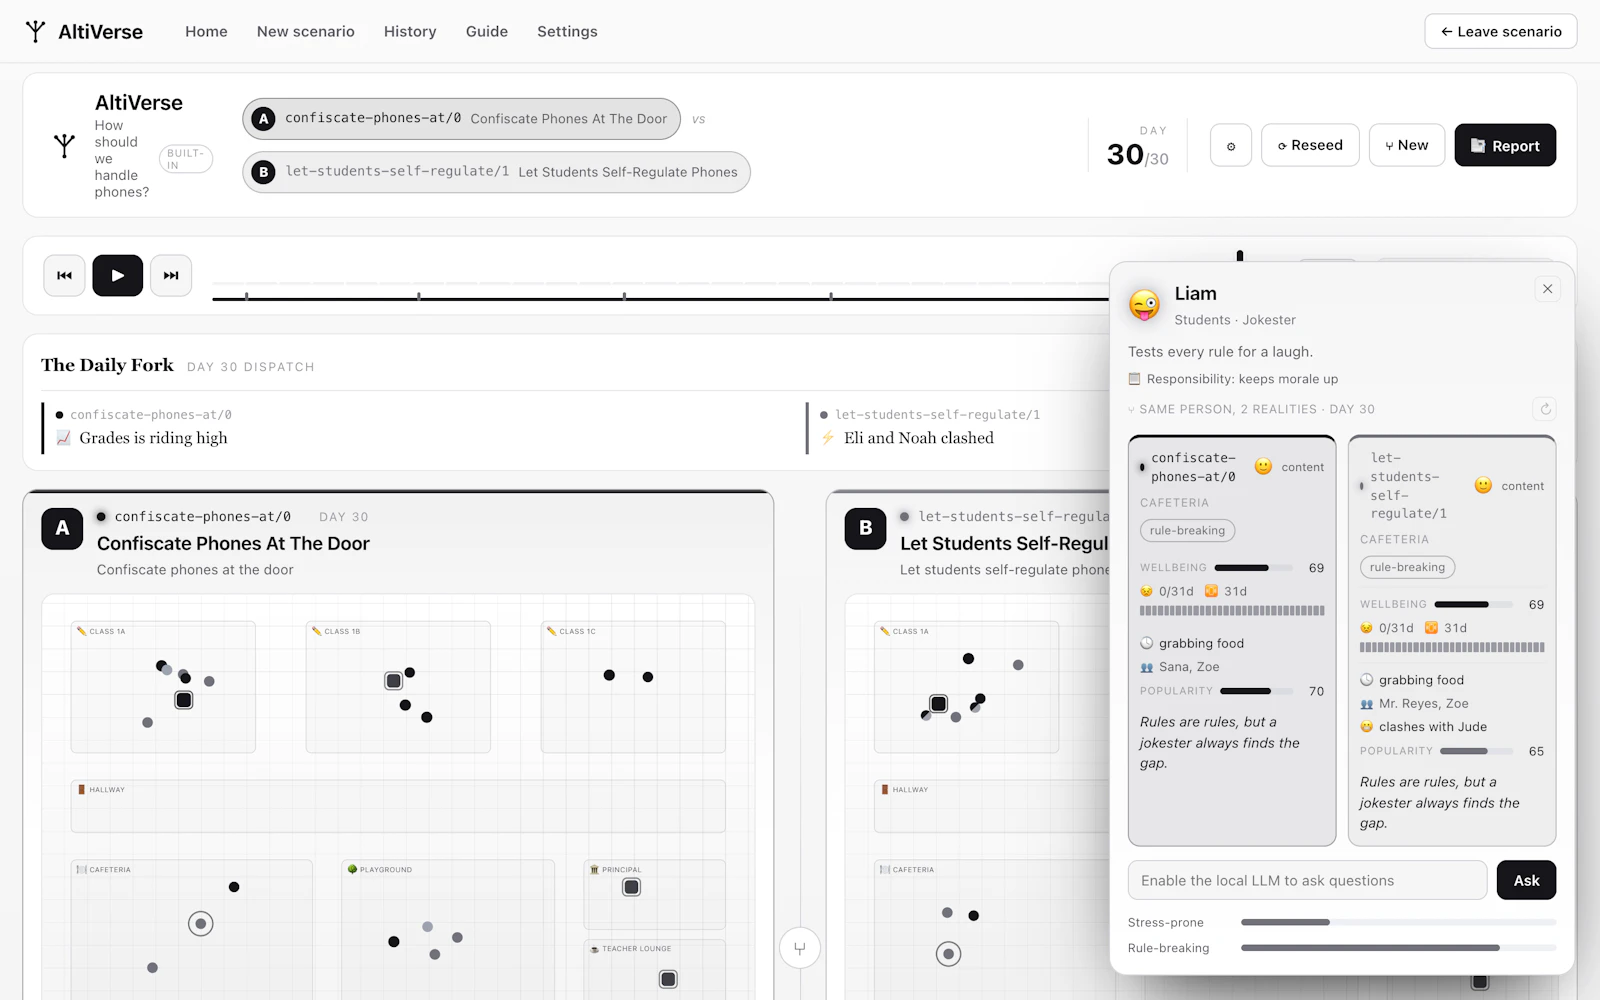Select the square marker in panel A Principal room
Image resolution: width=1600 pixels, height=1000 pixels.
point(632,887)
